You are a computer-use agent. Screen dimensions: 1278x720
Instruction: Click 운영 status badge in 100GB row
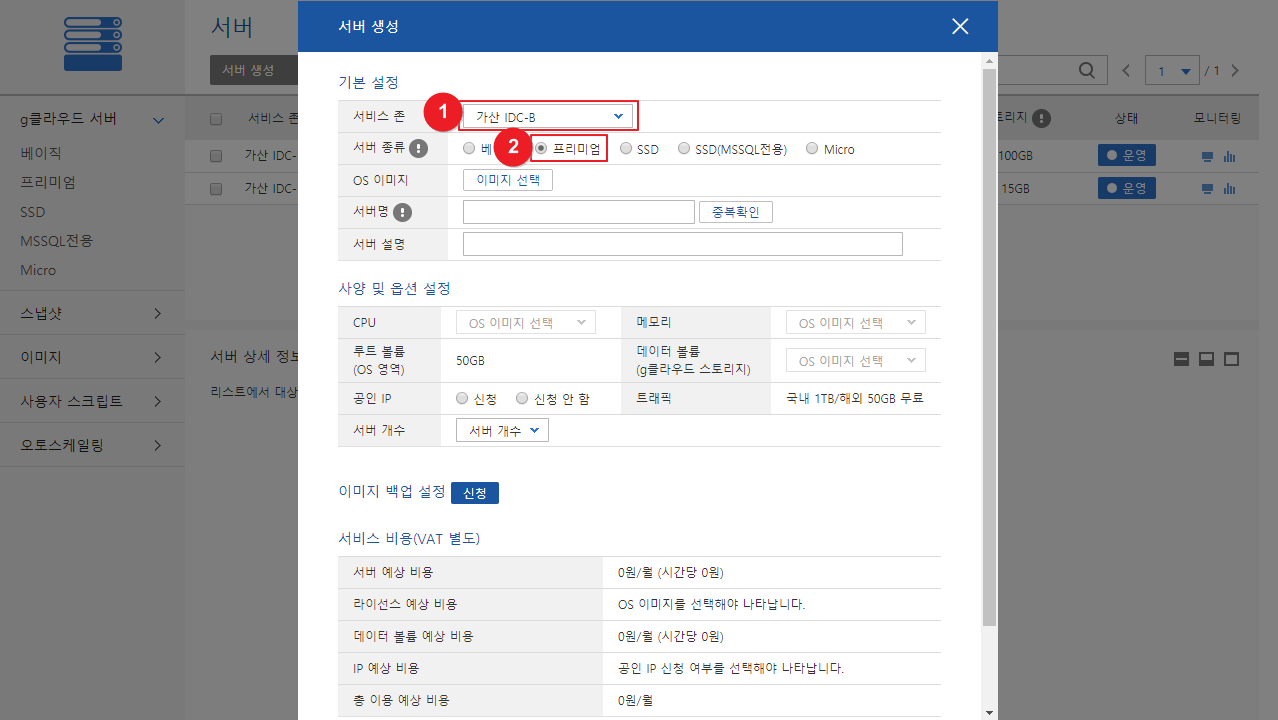[x=1127, y=156]
